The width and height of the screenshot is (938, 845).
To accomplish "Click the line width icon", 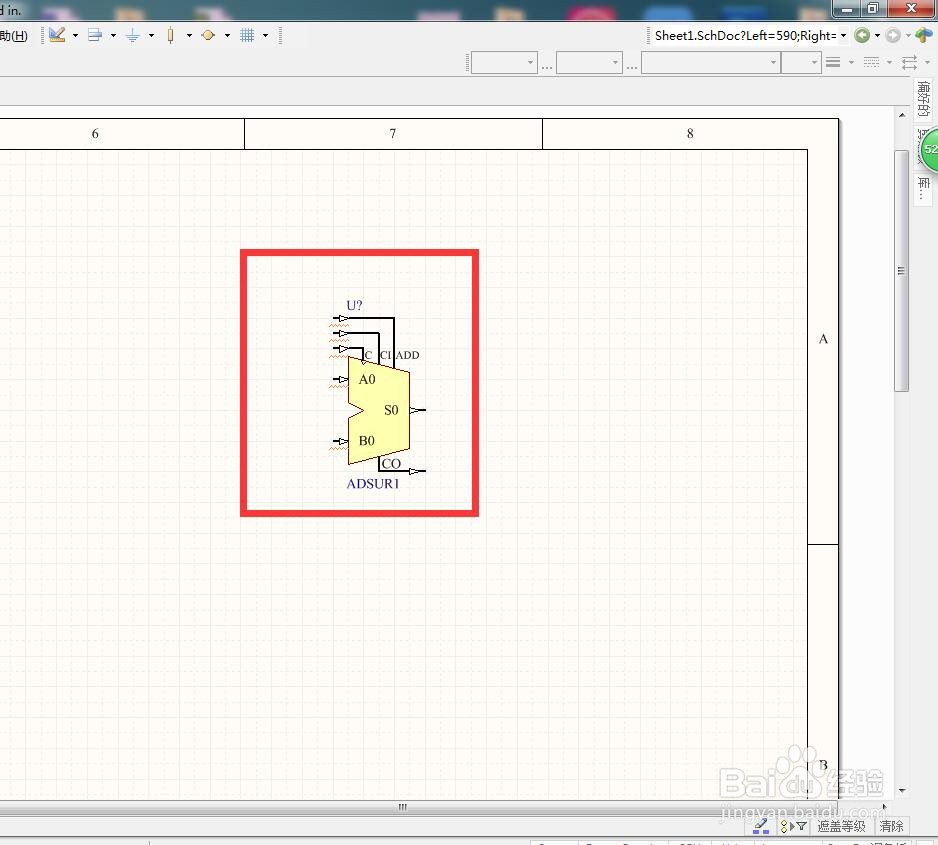I will pyautogui.click(x=833, y=62).
